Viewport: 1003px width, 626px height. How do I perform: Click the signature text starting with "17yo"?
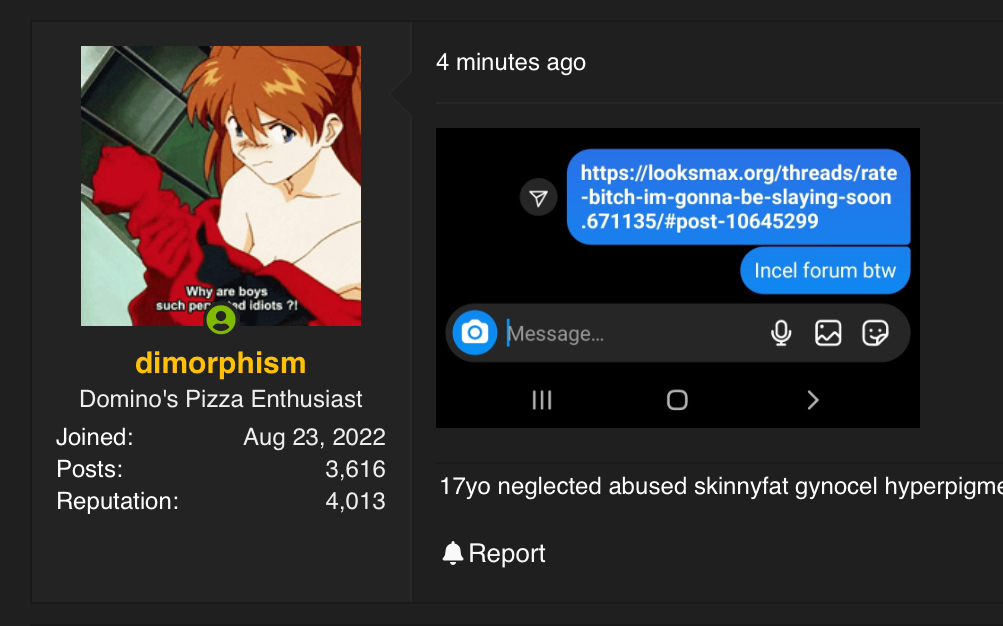coord(720,487)
